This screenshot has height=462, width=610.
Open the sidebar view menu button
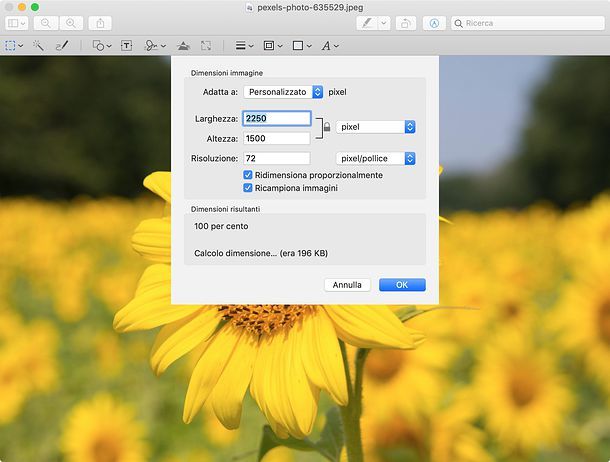click(x=17, y=23)
